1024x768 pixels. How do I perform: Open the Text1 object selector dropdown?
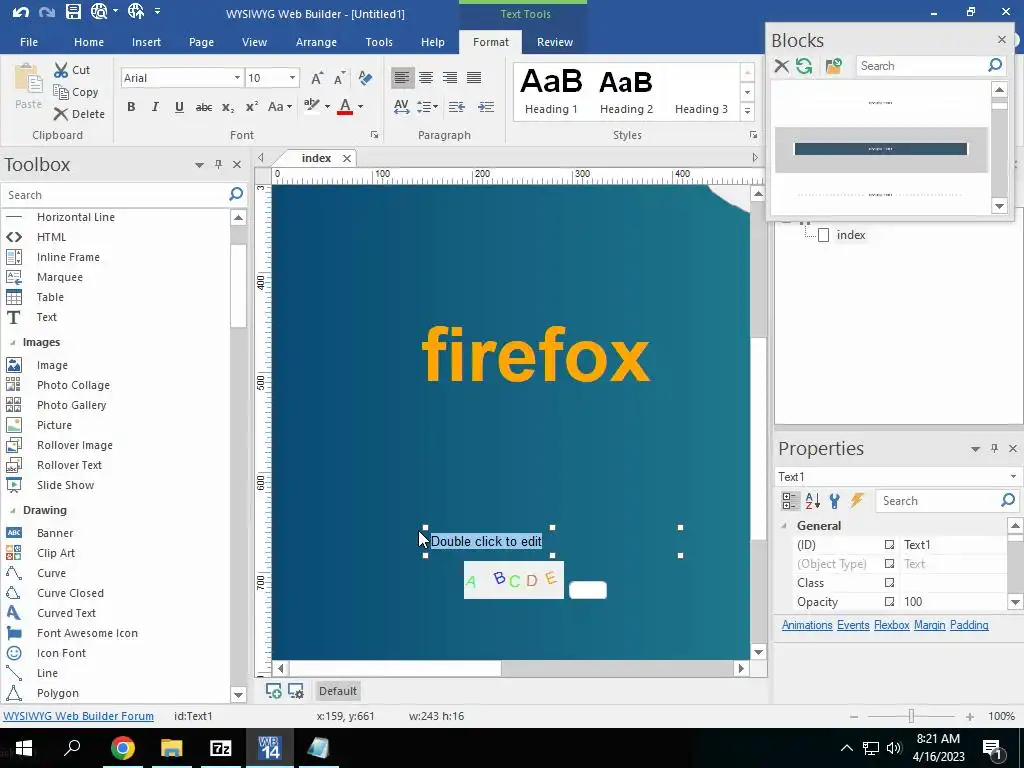(1013, 477)
